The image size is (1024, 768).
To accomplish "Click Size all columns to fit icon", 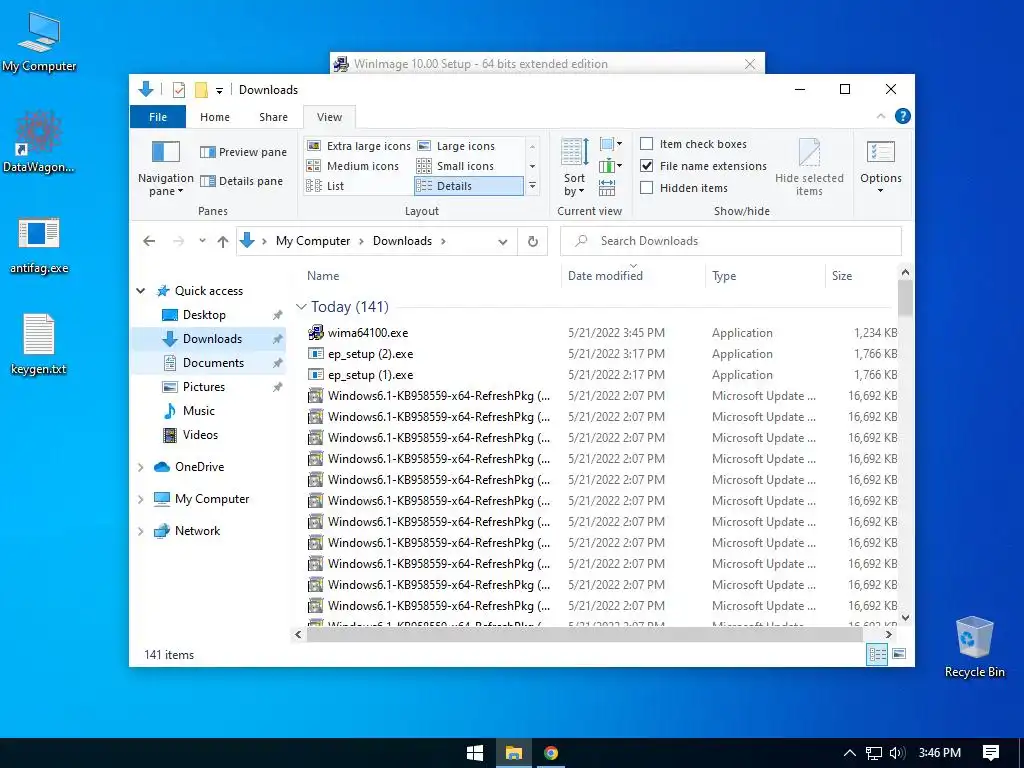I will 607,188.
